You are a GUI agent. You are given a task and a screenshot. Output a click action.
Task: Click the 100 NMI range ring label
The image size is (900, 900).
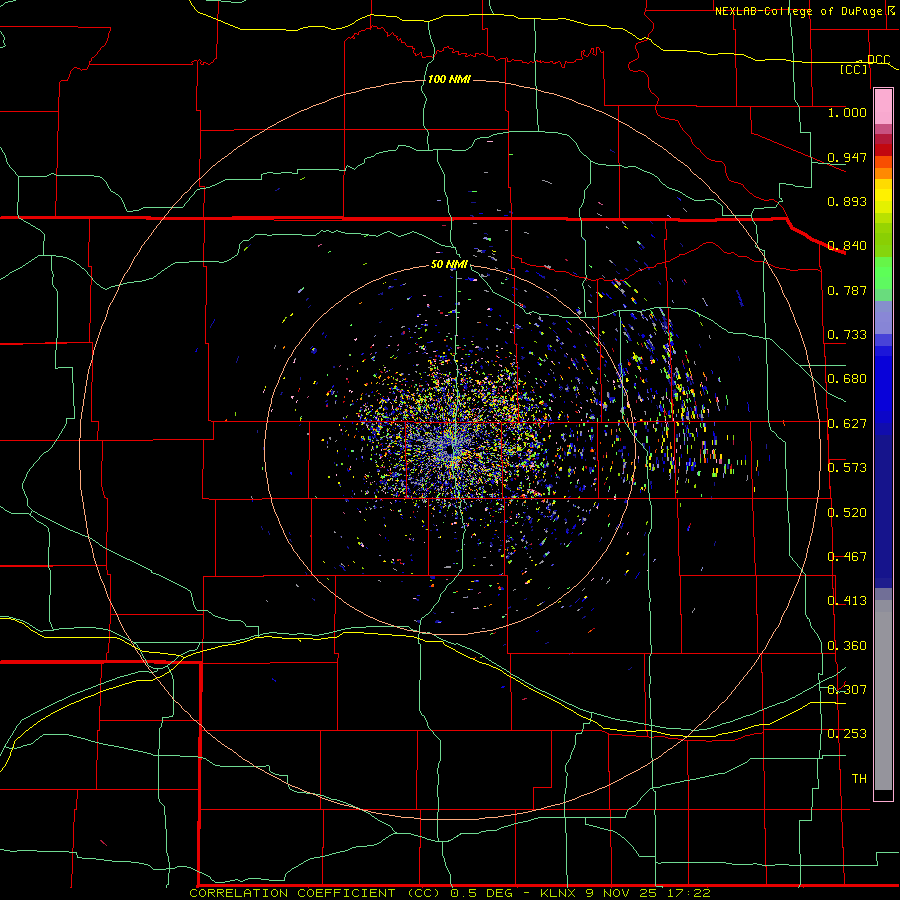(x=449, y=79)
